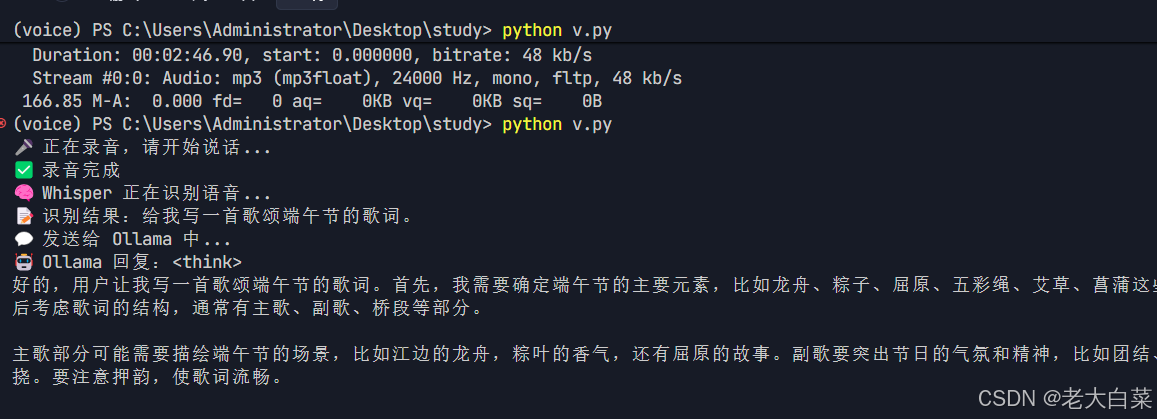Click the 166.85 M-A playback status line

point(311,101)
